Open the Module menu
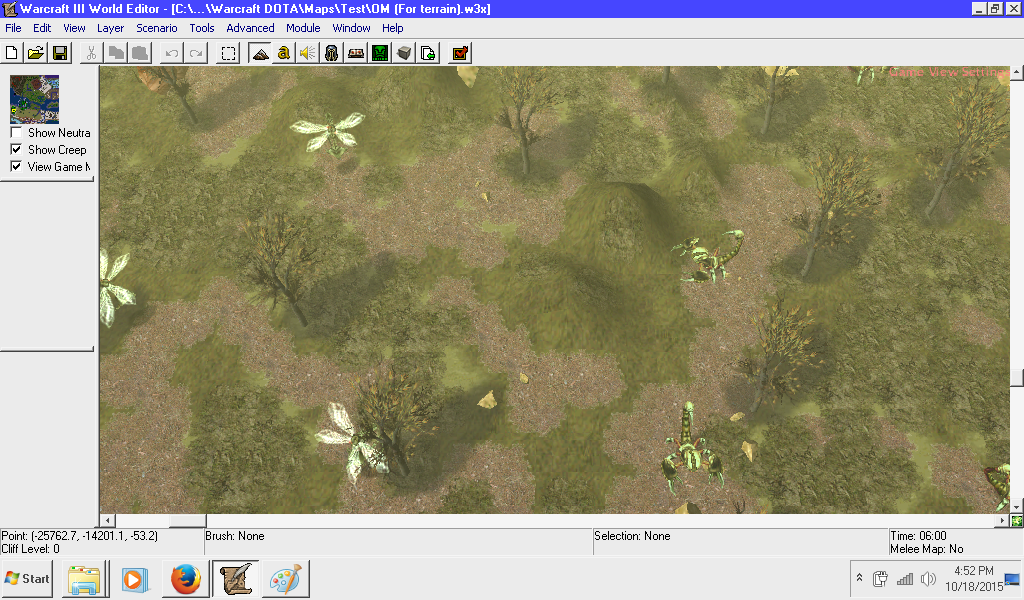 (303, 28)
